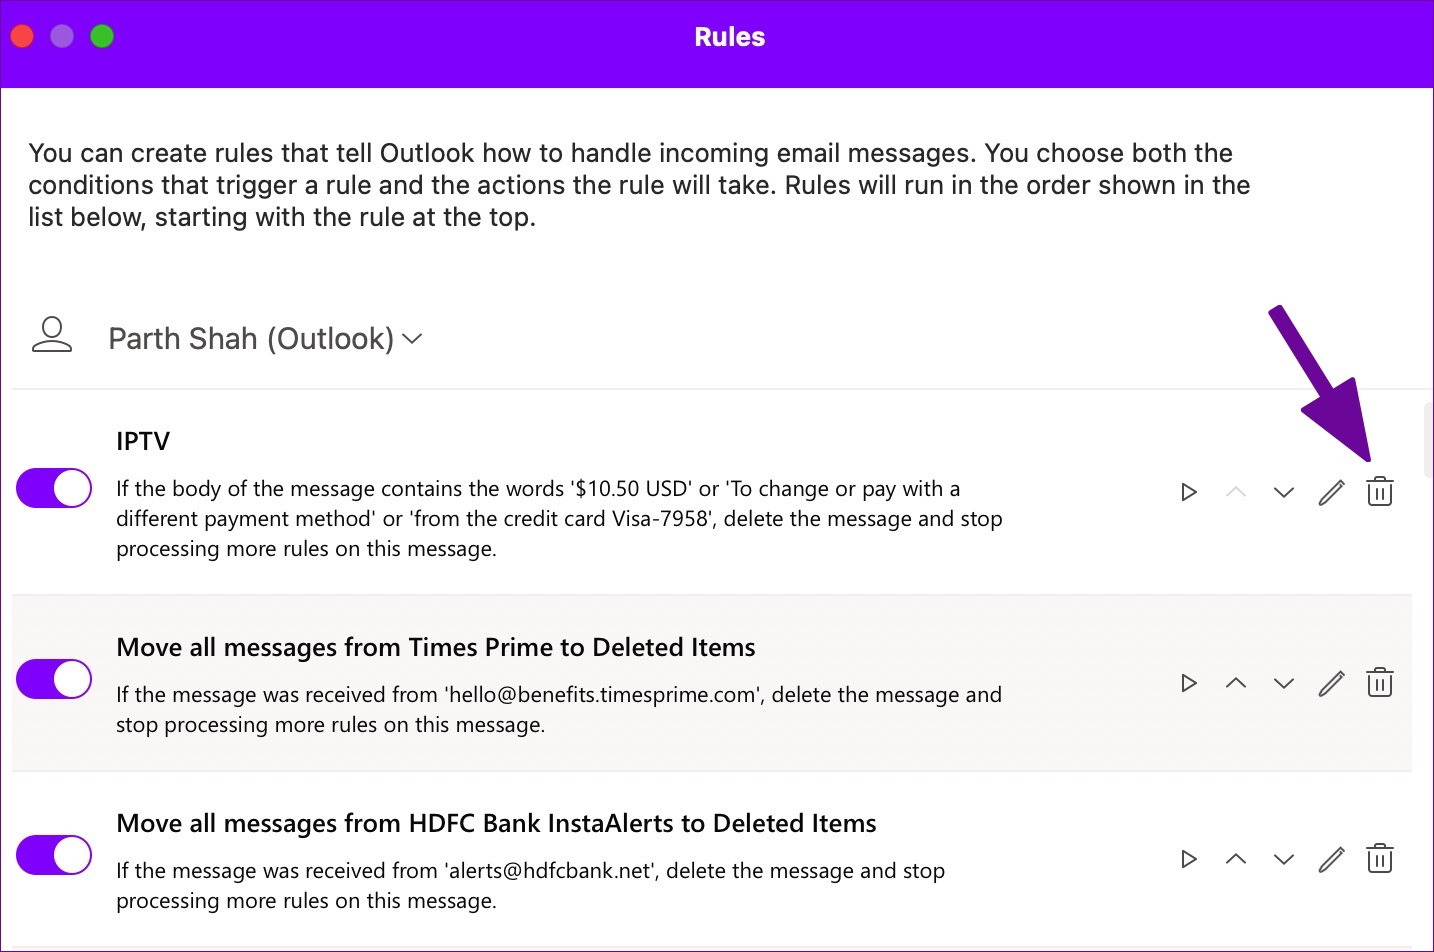Switch off the HDFC Bank InstaAlerts rule
The height and width of the screenshot is (952, 1434).
point(54,855)
